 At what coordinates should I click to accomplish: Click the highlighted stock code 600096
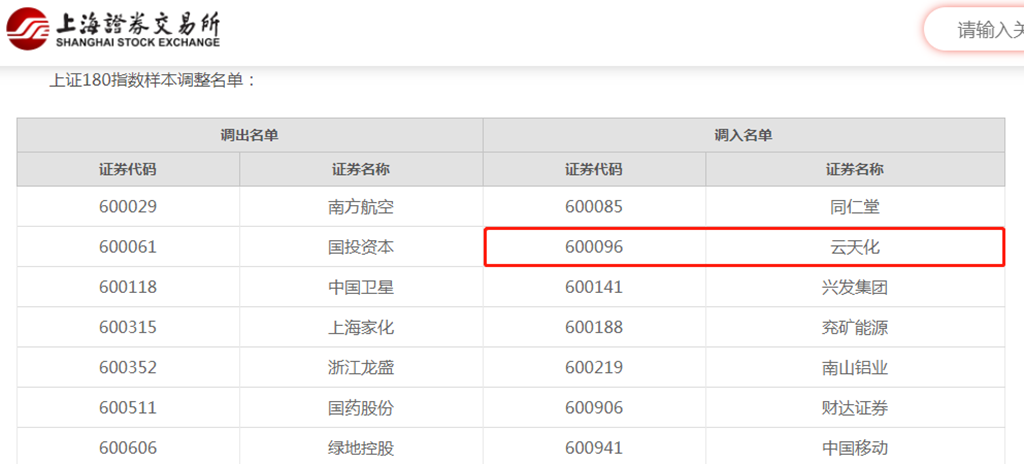593,247
